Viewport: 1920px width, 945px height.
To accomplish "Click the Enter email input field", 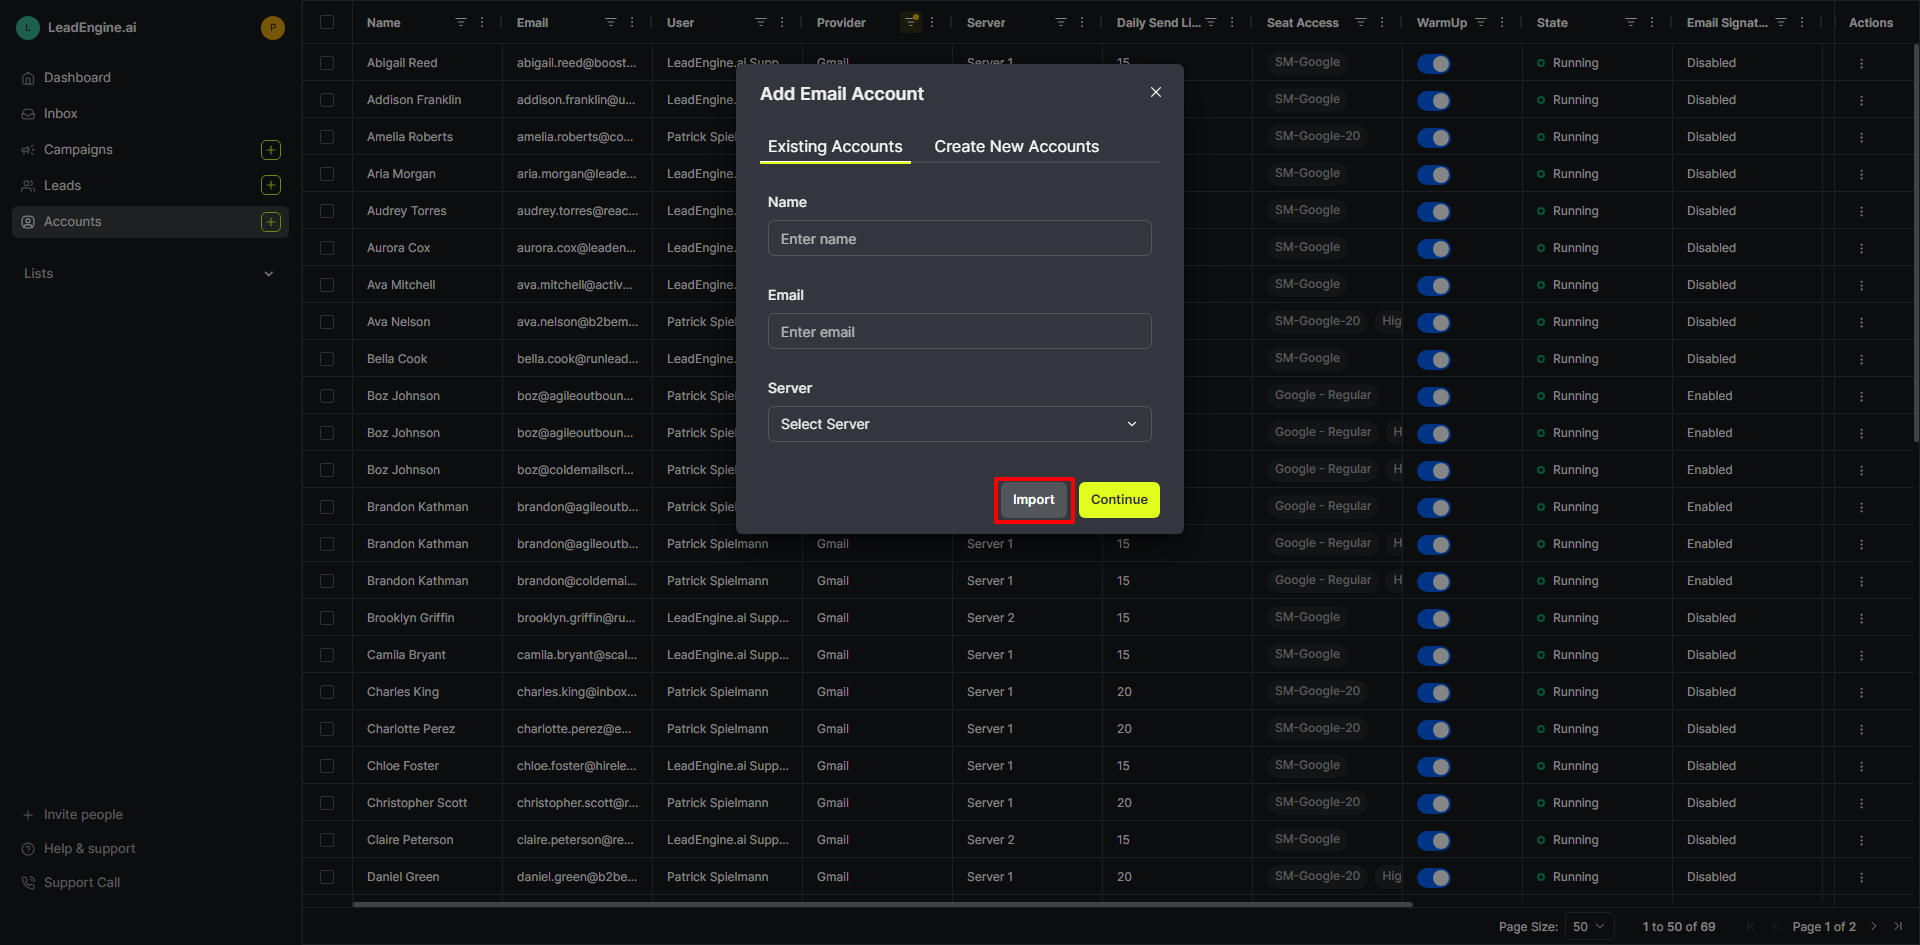I will click(960, 332).
